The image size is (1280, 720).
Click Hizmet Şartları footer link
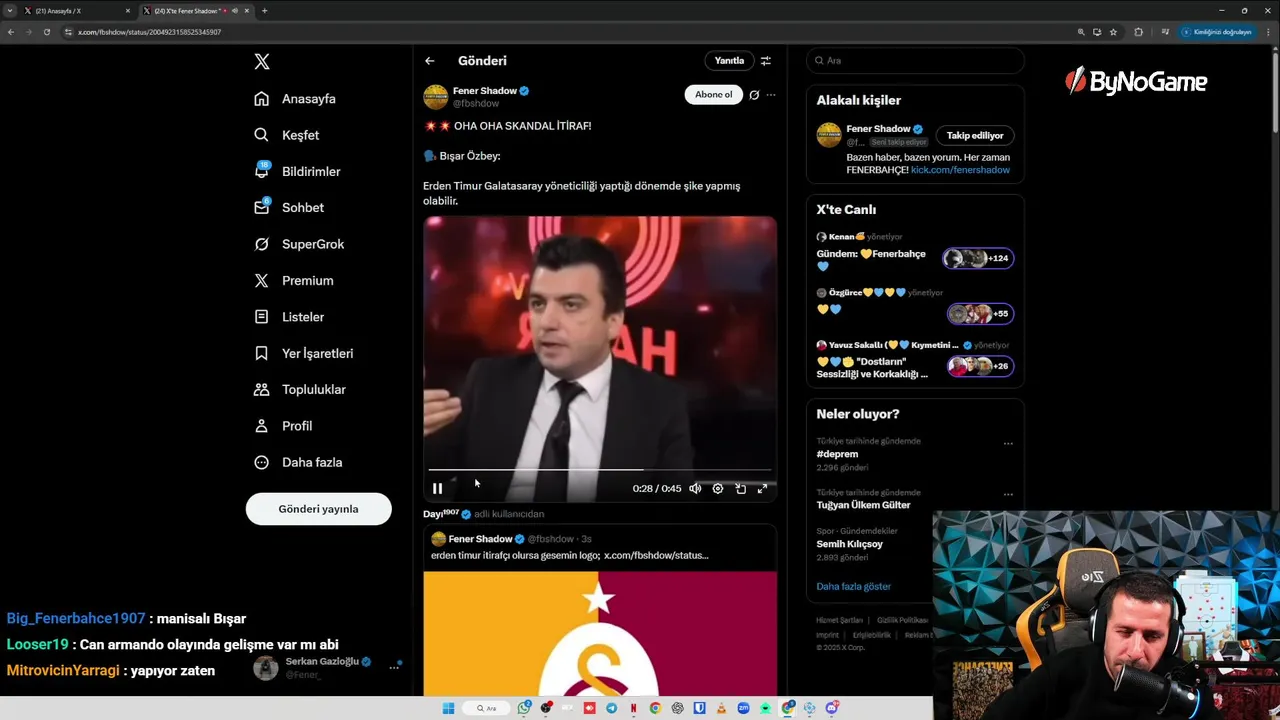click(x=839, y=621)
